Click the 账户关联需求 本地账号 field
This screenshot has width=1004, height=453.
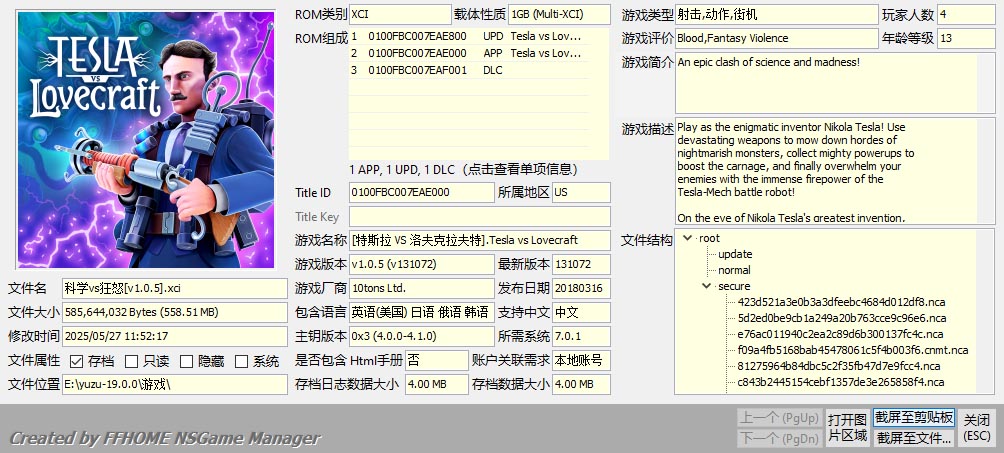pyautogui.click(x=581, y=360)
